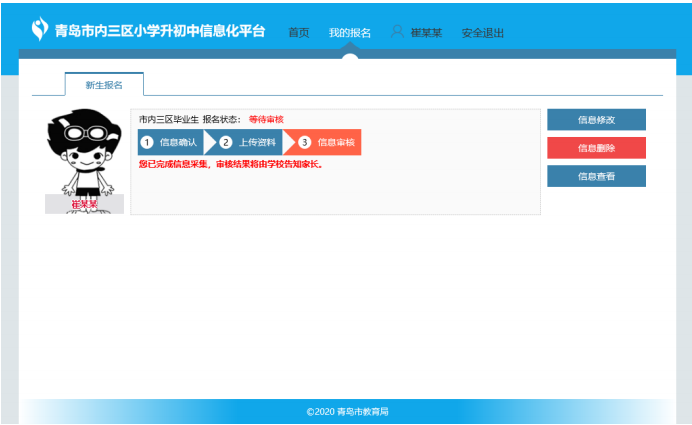The image size is (692, 425).
Task: Click the red 等待审核 status text
Action: coord(266,119)
